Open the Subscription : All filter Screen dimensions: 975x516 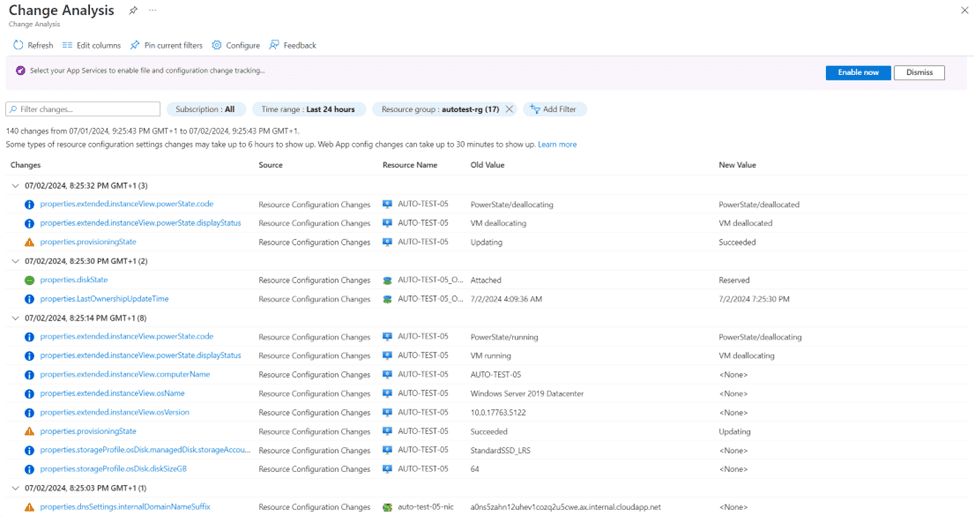coord(206,109)
